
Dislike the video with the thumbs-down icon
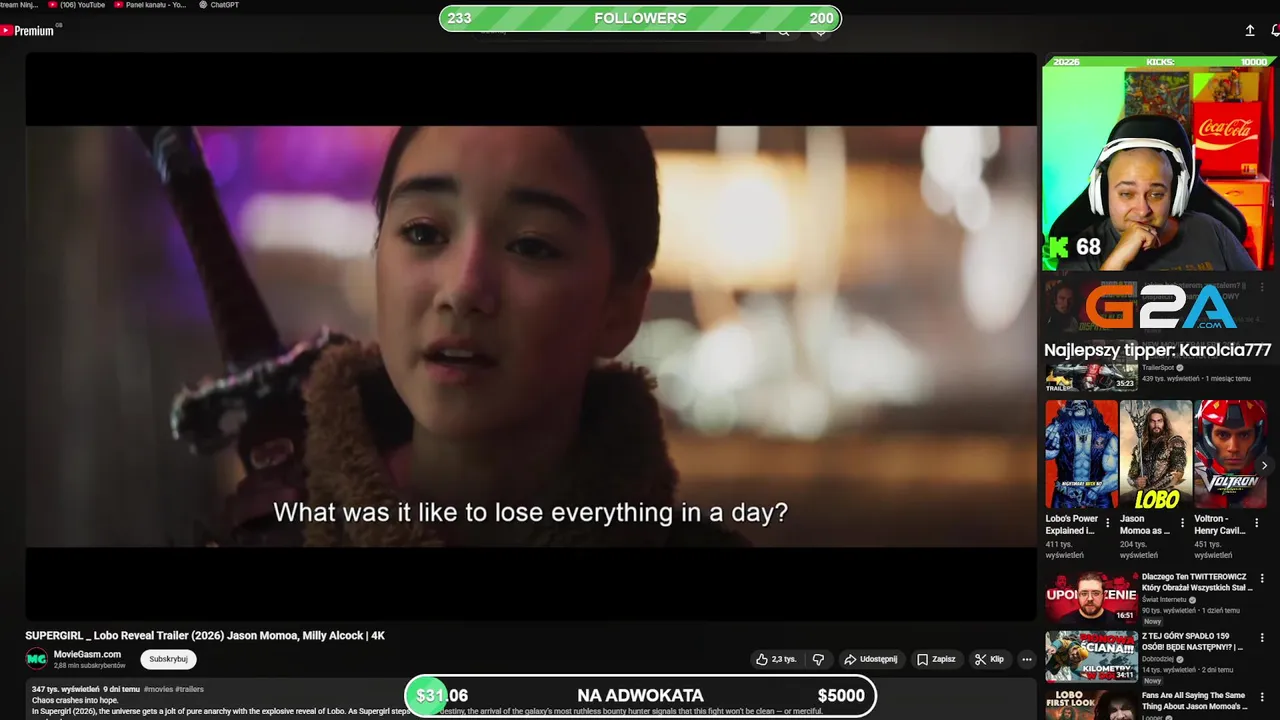(818, 660)
